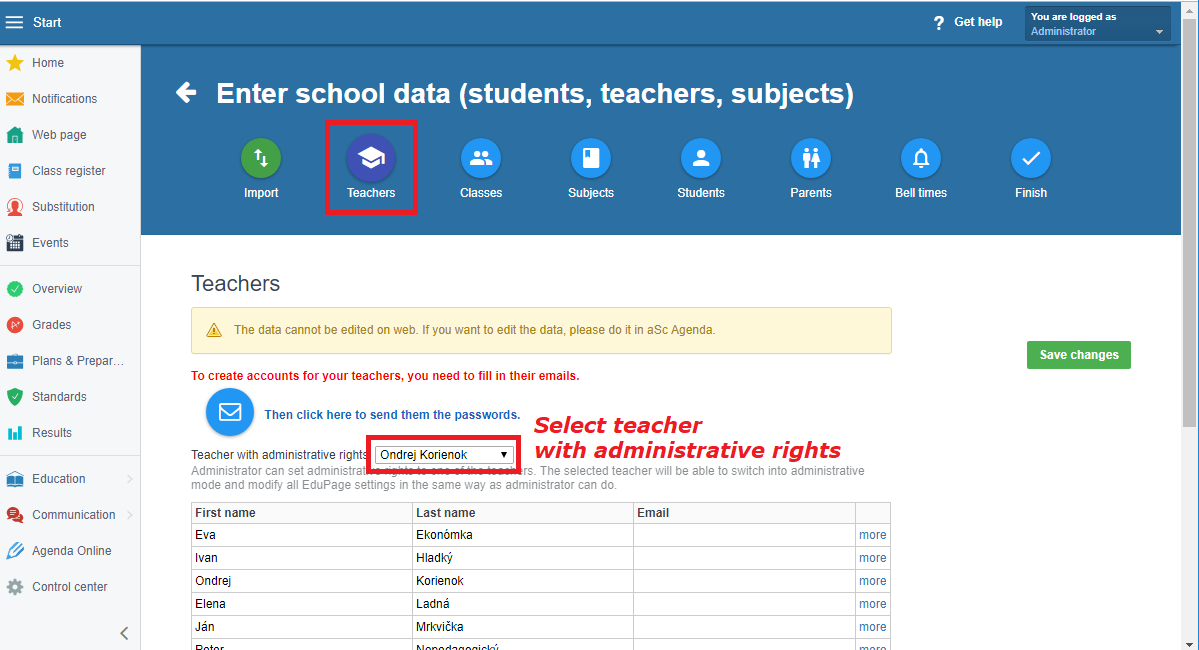Collapse the sidebar with the chevron arrow
This screenshot has width=1199, height=650.
click(x=125, y=633)
